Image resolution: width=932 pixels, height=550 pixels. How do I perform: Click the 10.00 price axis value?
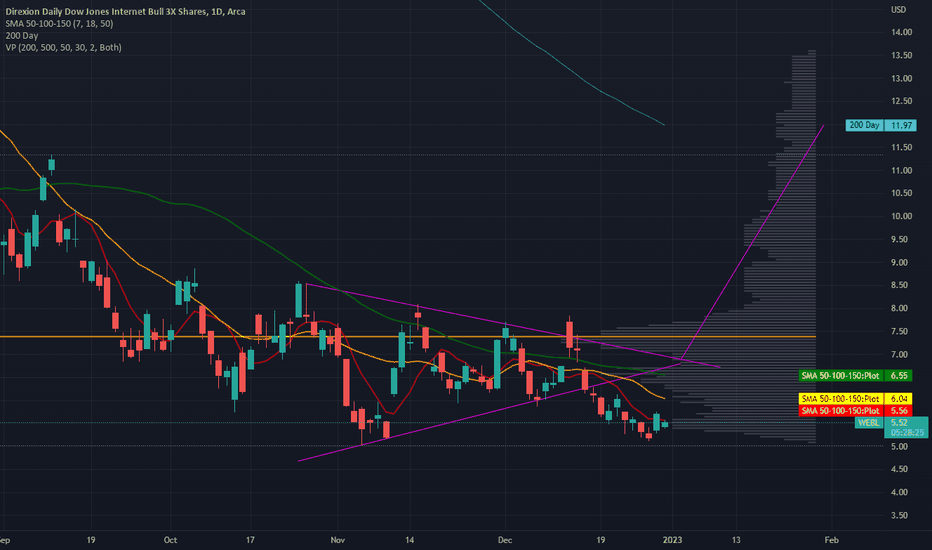tap(901, 216)
